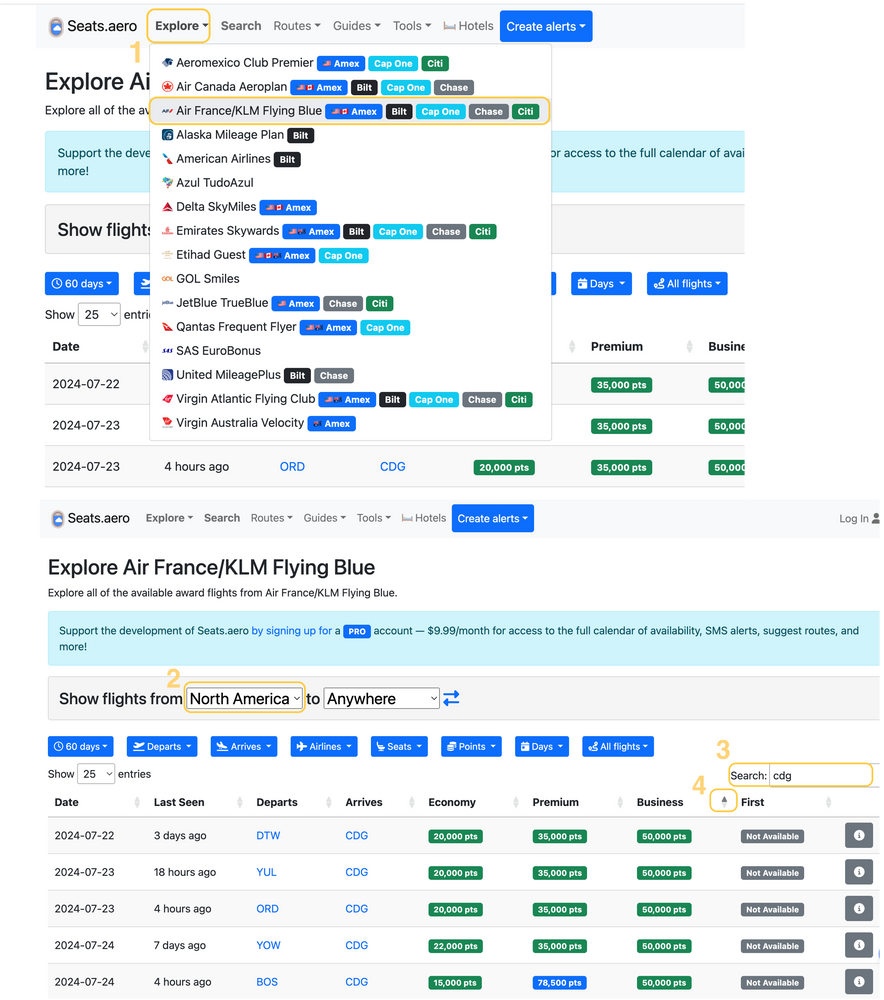Click the Emirates Skywards logo icon
The image size is (884, 1000).
[x=167, y=231]
